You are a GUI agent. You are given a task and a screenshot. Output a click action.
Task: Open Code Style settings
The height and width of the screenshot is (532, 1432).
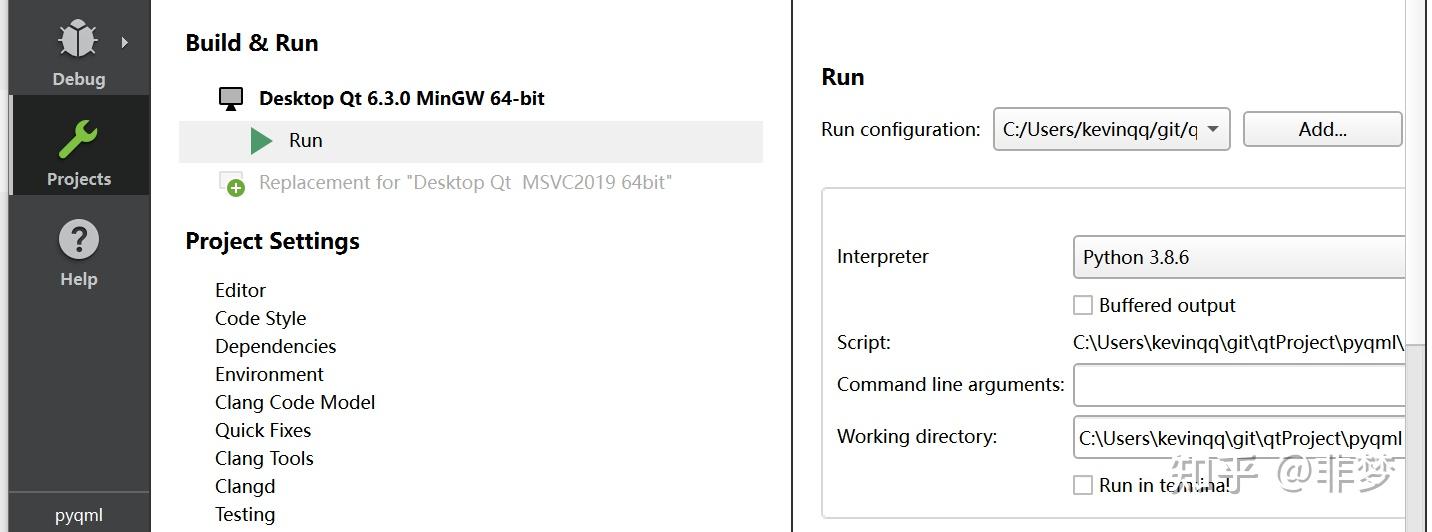tap(260, 318)
